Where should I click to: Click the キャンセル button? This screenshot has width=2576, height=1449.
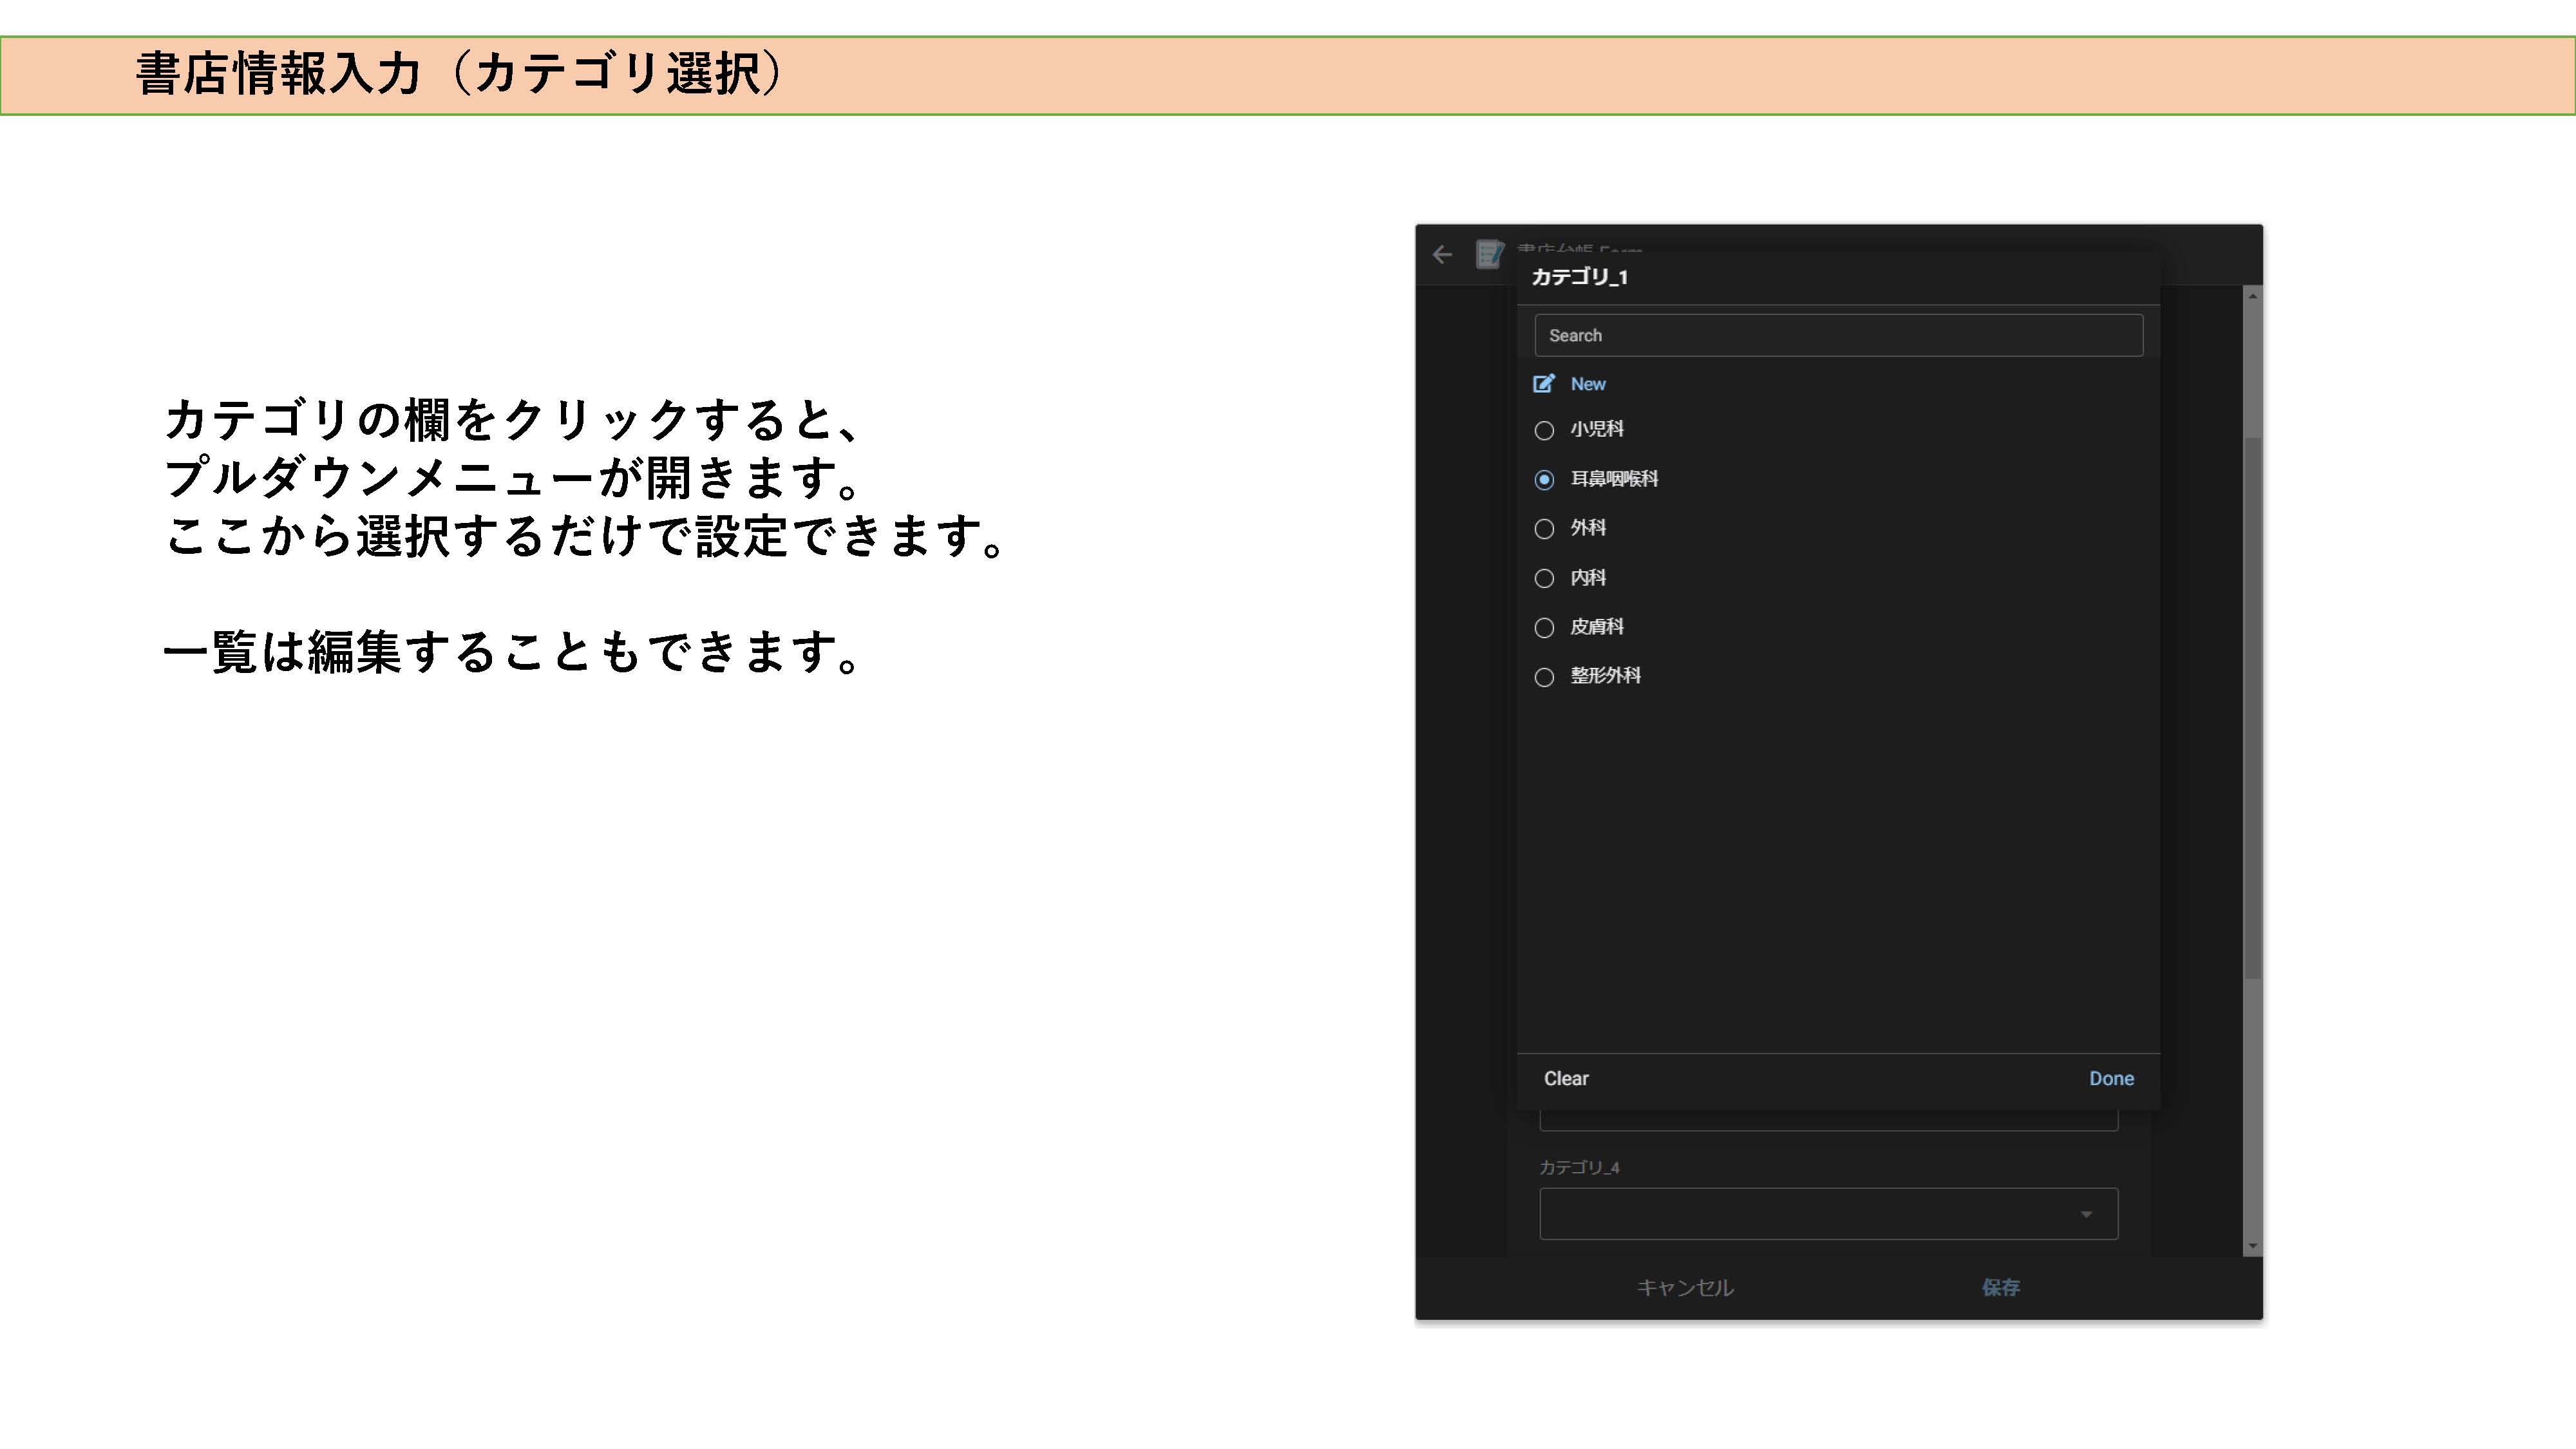(x=1685, y=1288)
